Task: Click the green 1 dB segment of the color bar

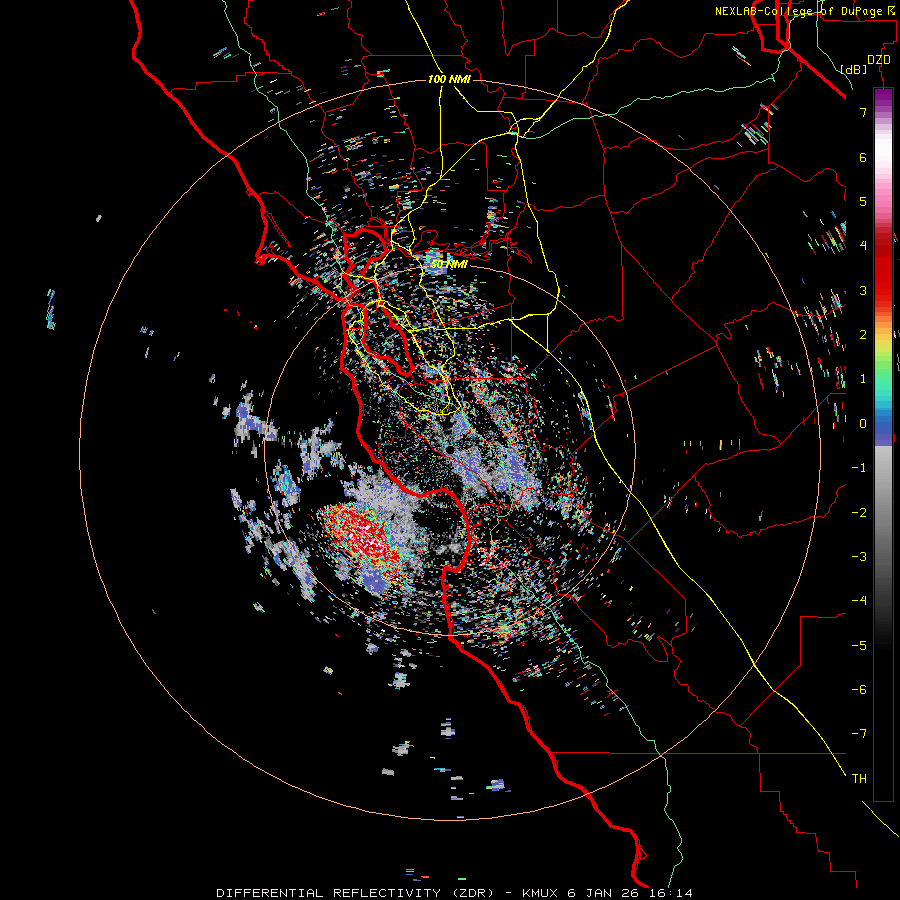Action: tap(883, 378)
